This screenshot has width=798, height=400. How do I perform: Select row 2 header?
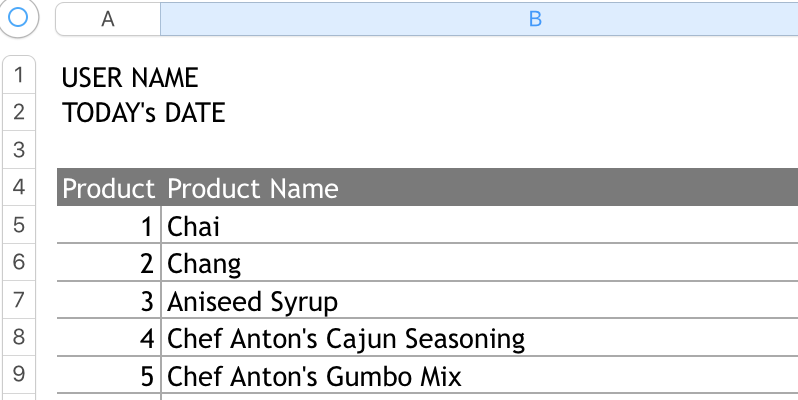coord(19,112)
